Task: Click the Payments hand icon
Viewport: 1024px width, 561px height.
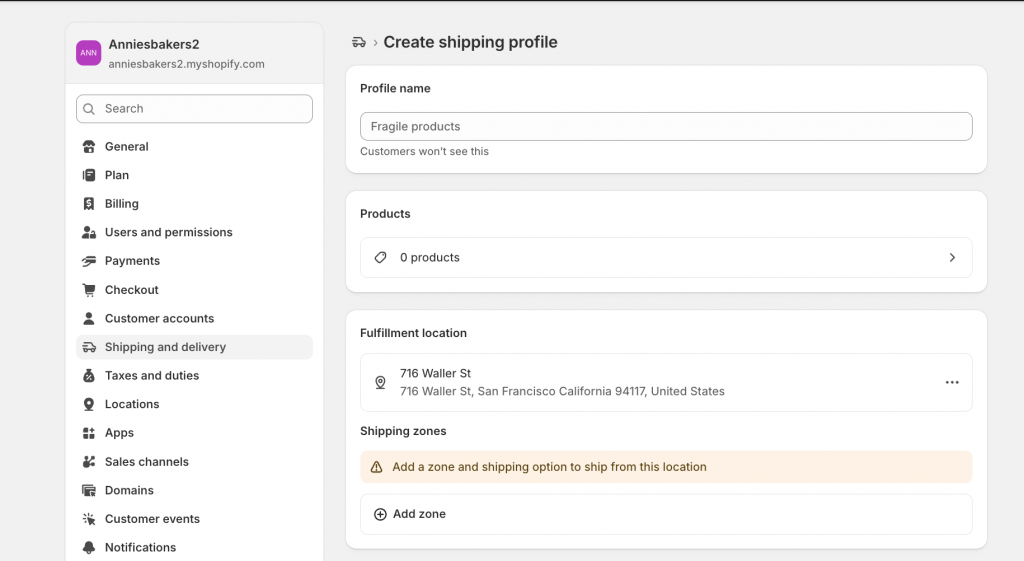Action: coord(89,261)
